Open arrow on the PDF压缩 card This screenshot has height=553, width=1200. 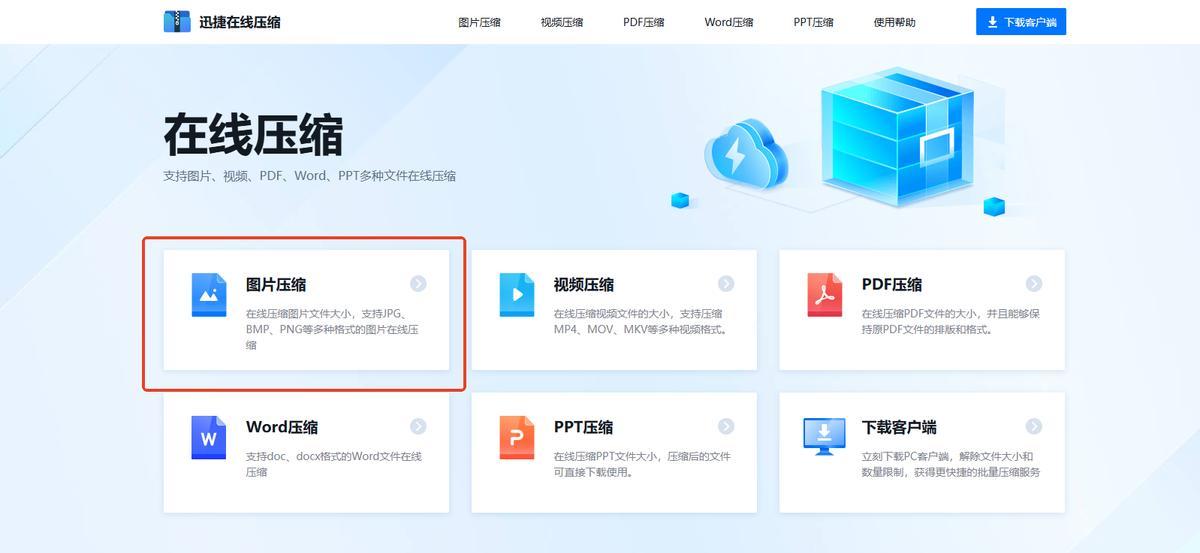point(1034,284)
